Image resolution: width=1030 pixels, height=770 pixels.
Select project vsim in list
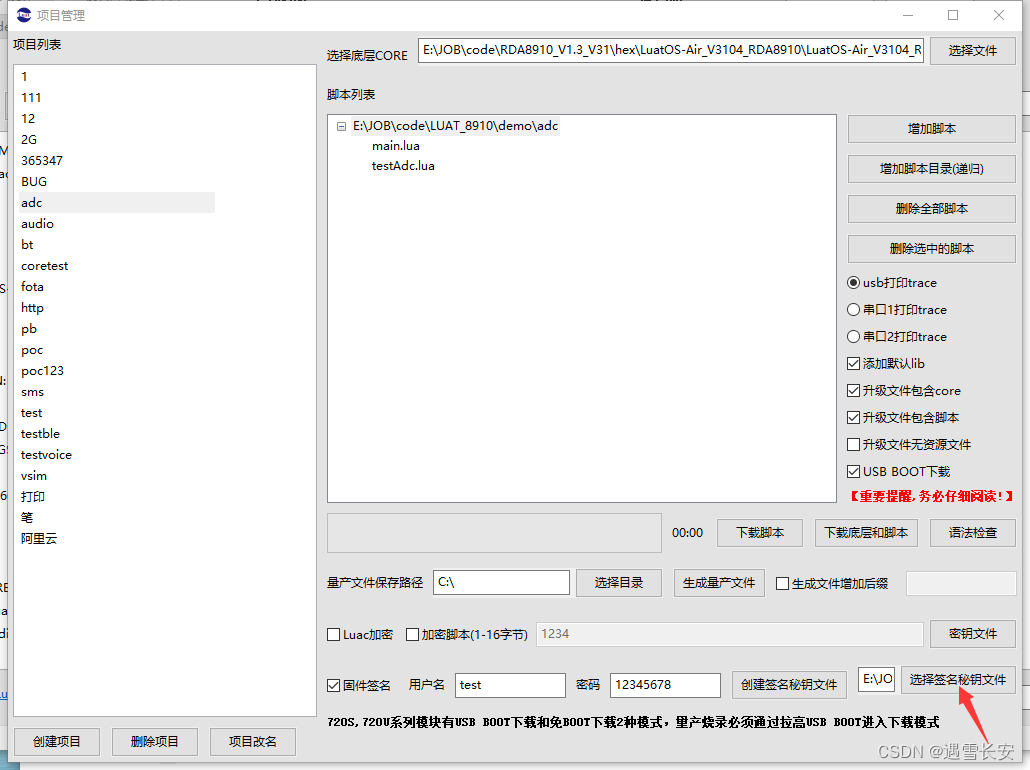[34, 476]
